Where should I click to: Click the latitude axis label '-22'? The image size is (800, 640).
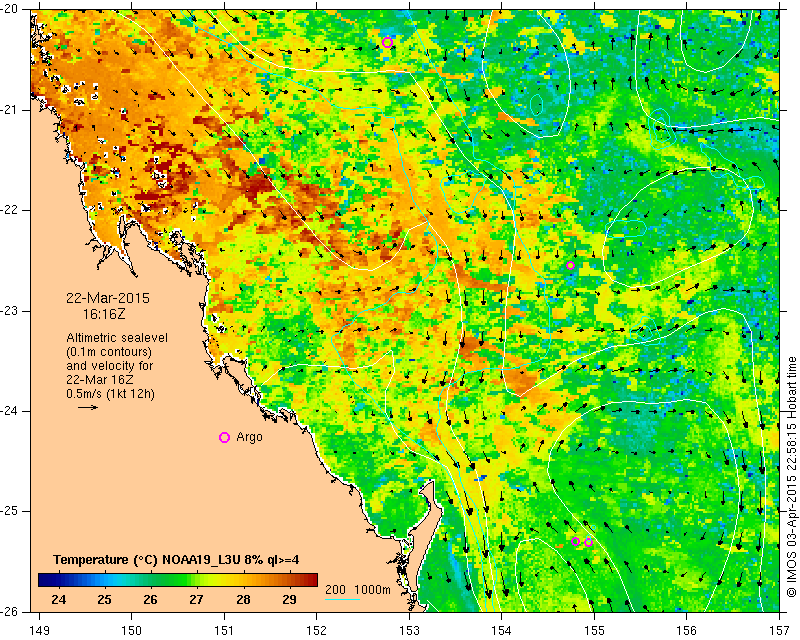click(x=9, y=210)
